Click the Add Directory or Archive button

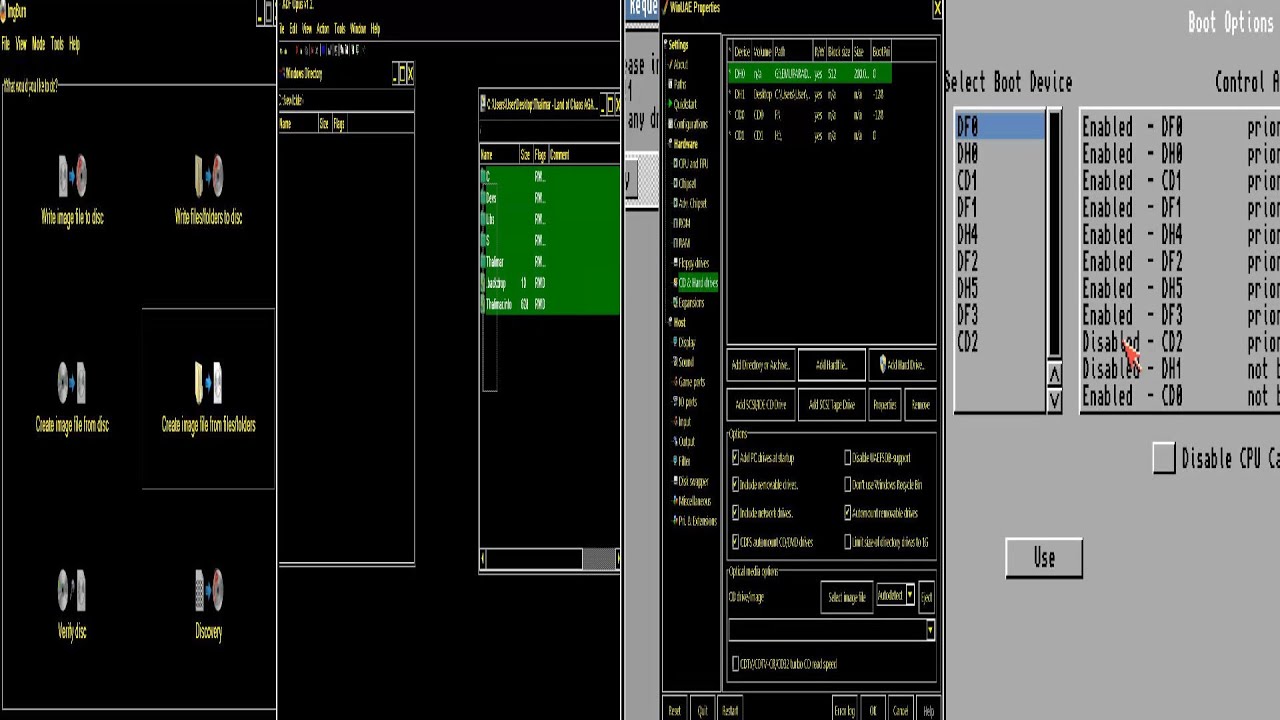[x=761, y=365]
